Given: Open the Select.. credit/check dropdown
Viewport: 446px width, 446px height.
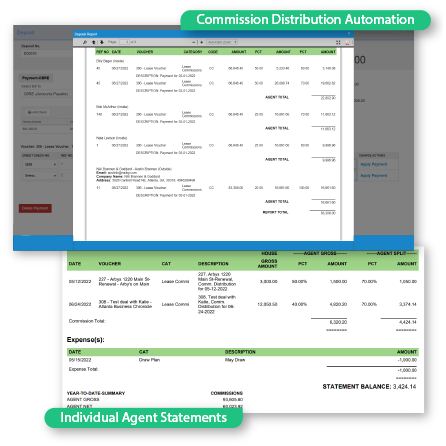Looking at the screenshot, I should coord(40,175).
